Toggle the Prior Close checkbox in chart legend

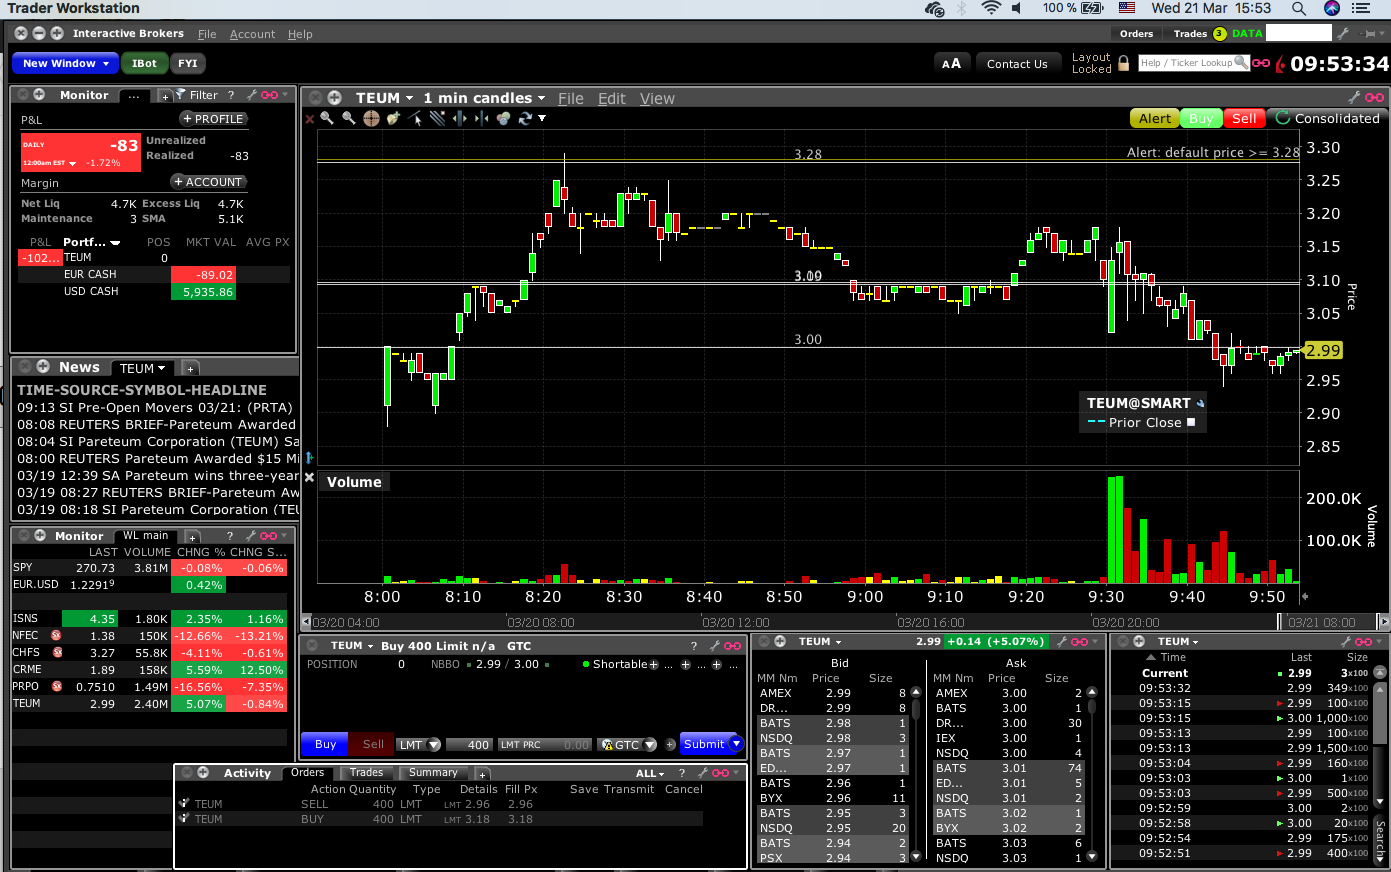(x=1191, y=422)
